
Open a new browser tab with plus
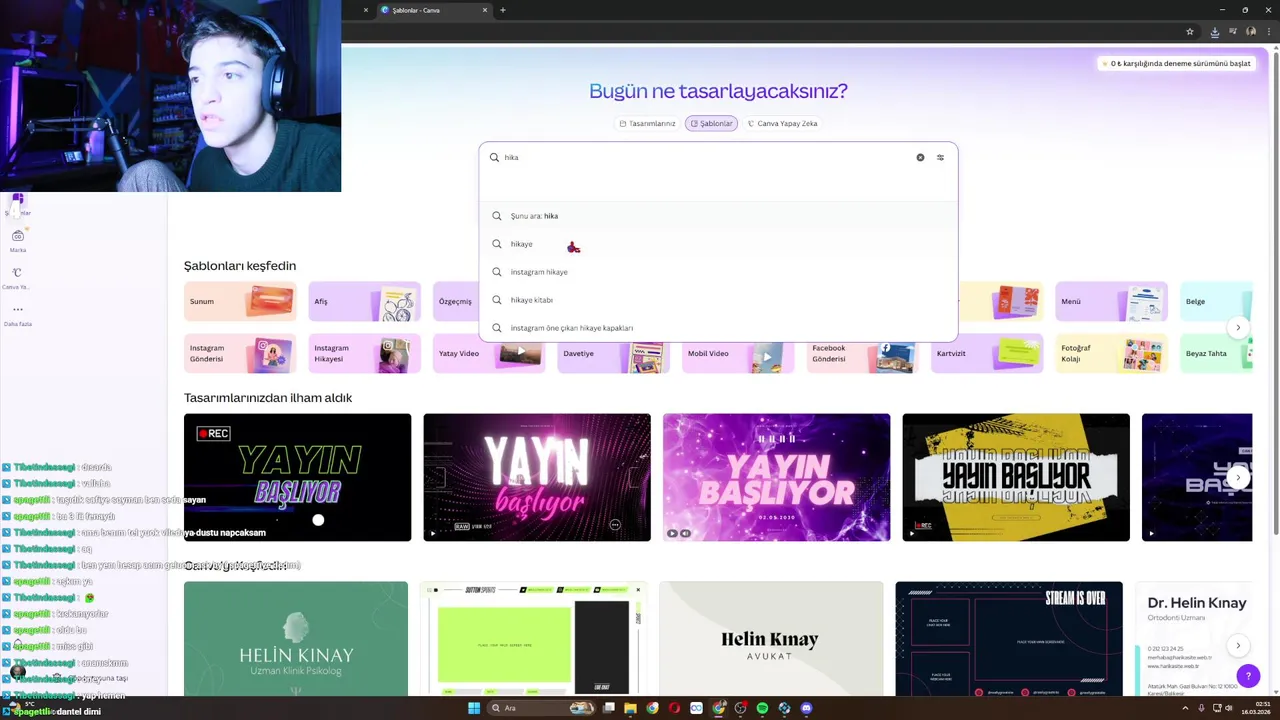click(502, 10)
